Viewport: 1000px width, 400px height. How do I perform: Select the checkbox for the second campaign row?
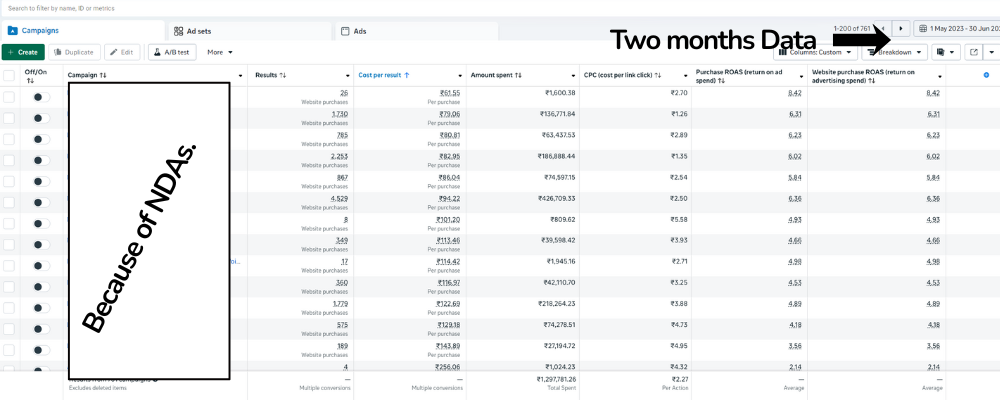click(9, 118)
